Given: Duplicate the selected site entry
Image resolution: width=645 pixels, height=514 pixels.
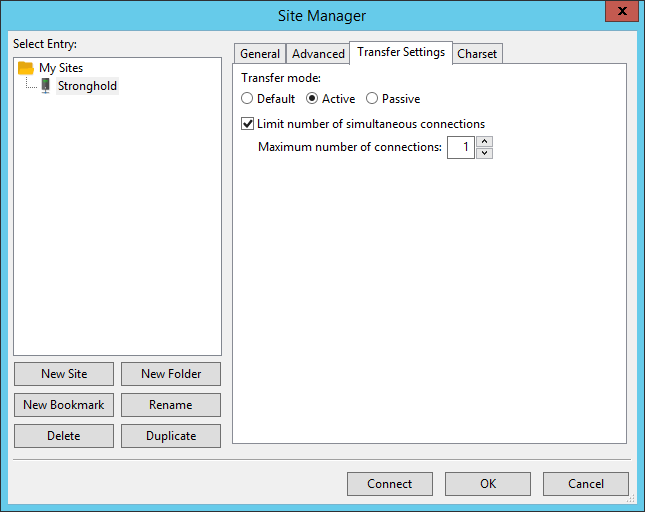Looking at the screenshot, I should (171, 436).
